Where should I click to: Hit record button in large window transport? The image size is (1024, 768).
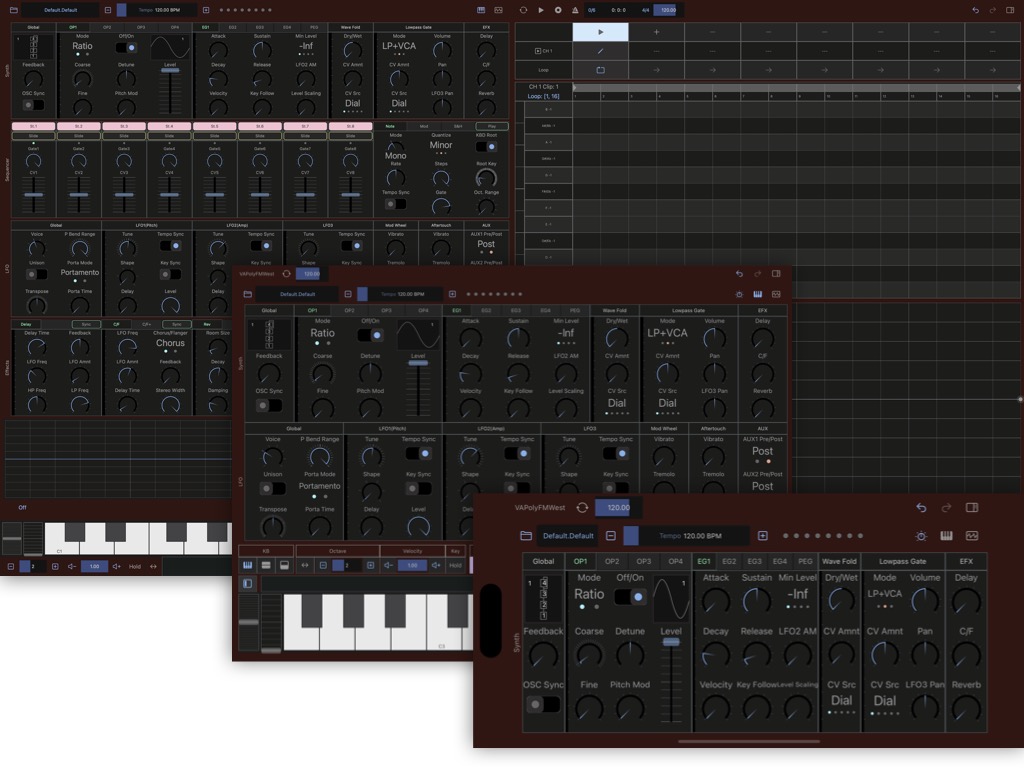(558, 10)
